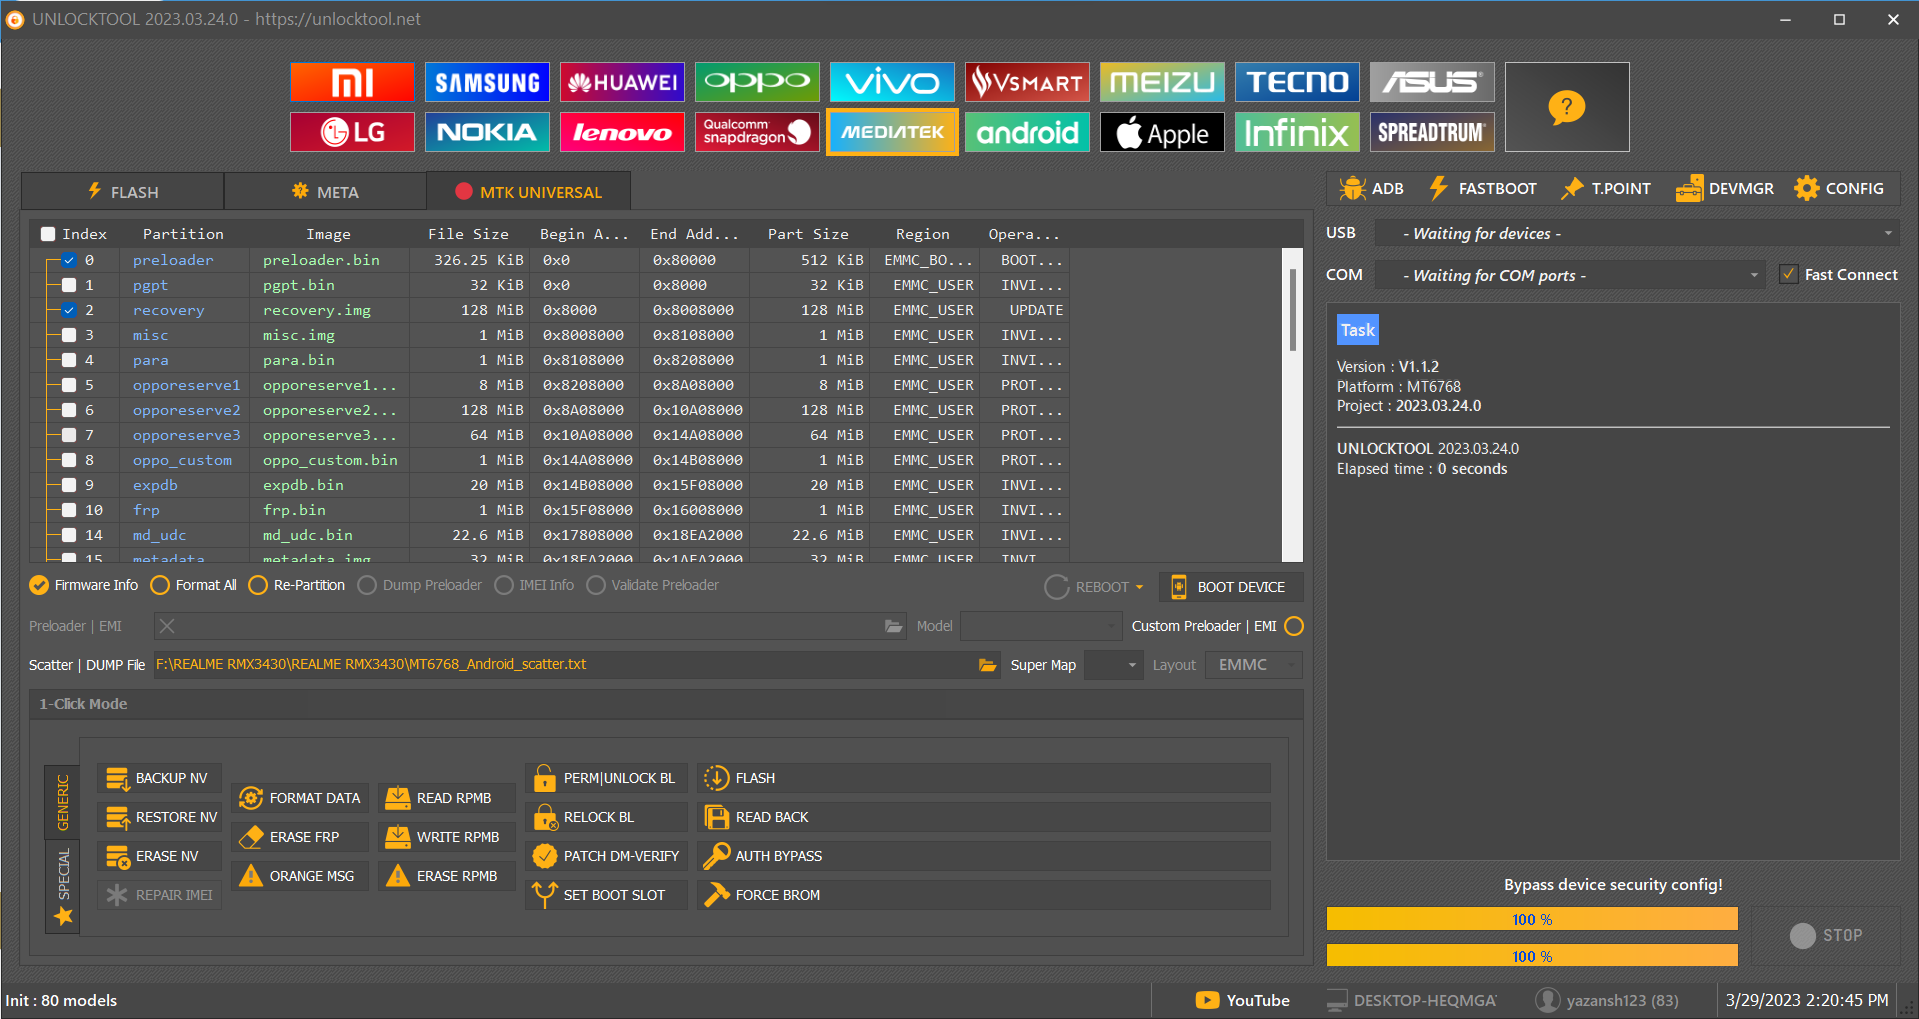The image size is (1919, 1019).
Task: Open CONFIG gear settings
Action: [x=1839, y=188]
